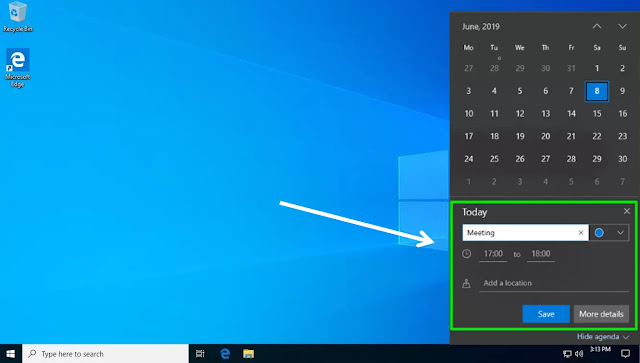
Task: Click the taskbar clock showing 3:13 PM
Action: [600, 350]
